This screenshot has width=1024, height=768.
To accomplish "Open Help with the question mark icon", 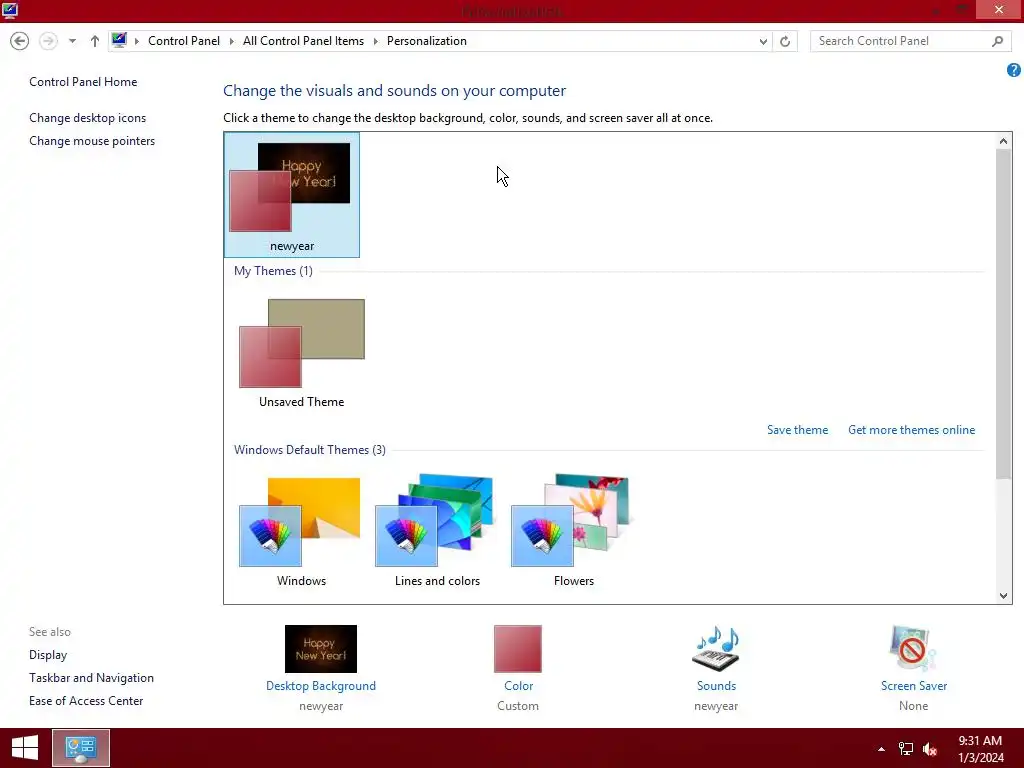I will (1014, 70).
